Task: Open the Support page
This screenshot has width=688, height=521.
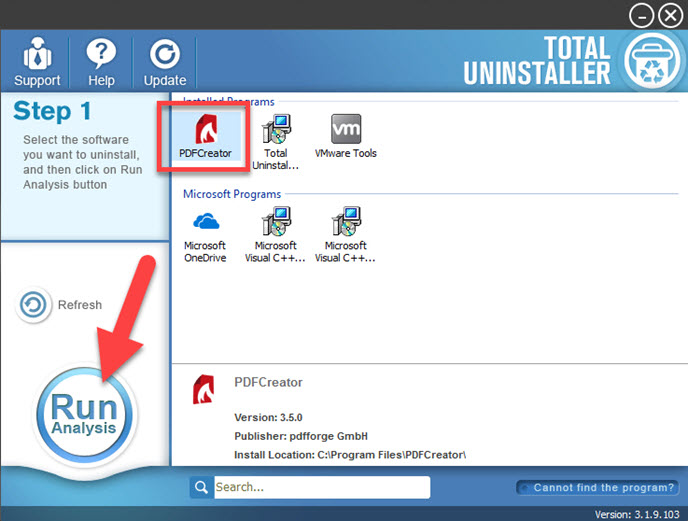Action: pos(37,61)
